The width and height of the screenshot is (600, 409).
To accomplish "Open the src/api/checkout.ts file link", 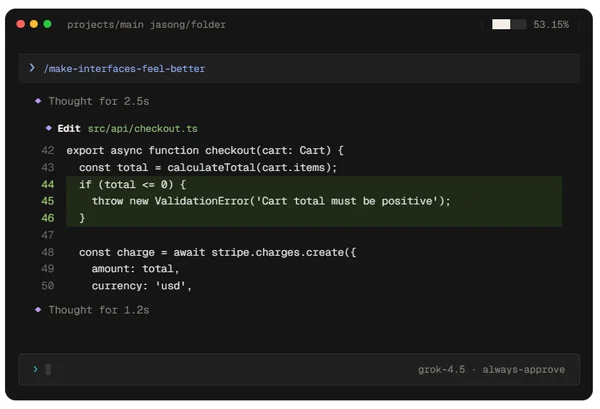I will point(143,129).
